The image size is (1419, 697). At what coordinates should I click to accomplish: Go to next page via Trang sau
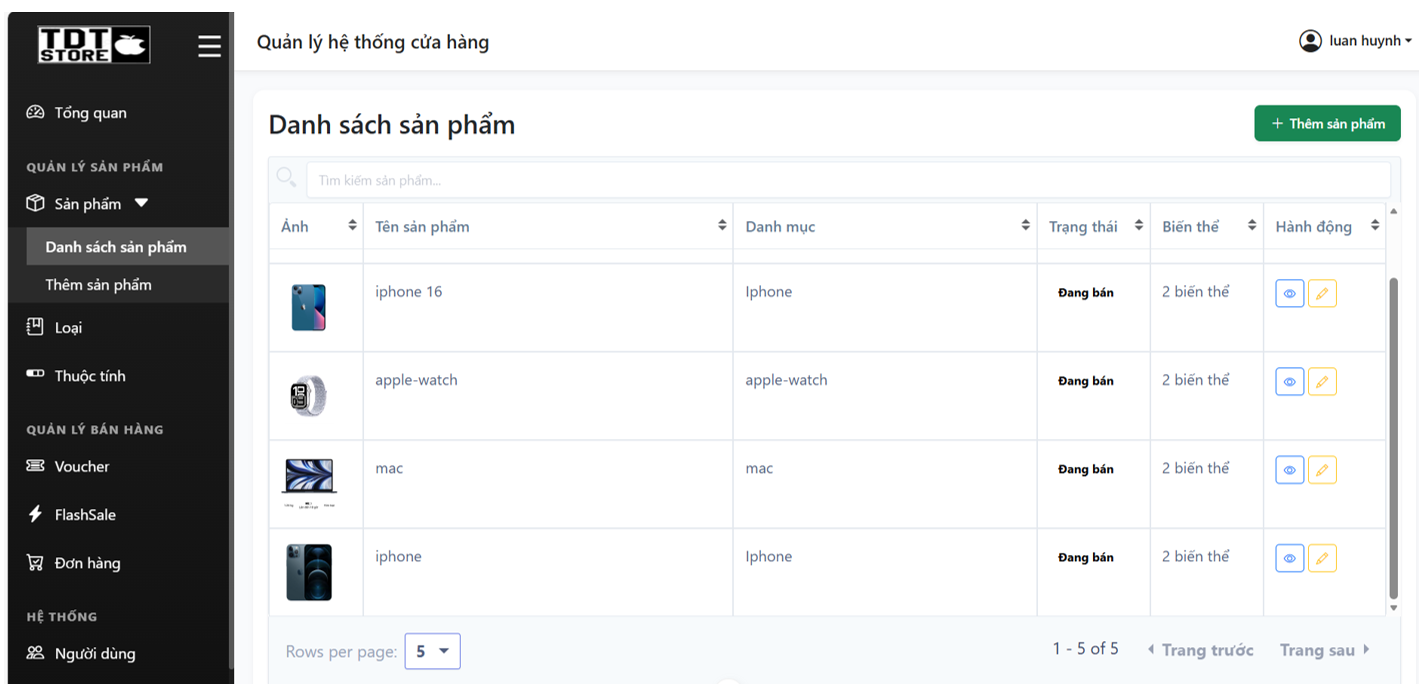click(1325, 650)
